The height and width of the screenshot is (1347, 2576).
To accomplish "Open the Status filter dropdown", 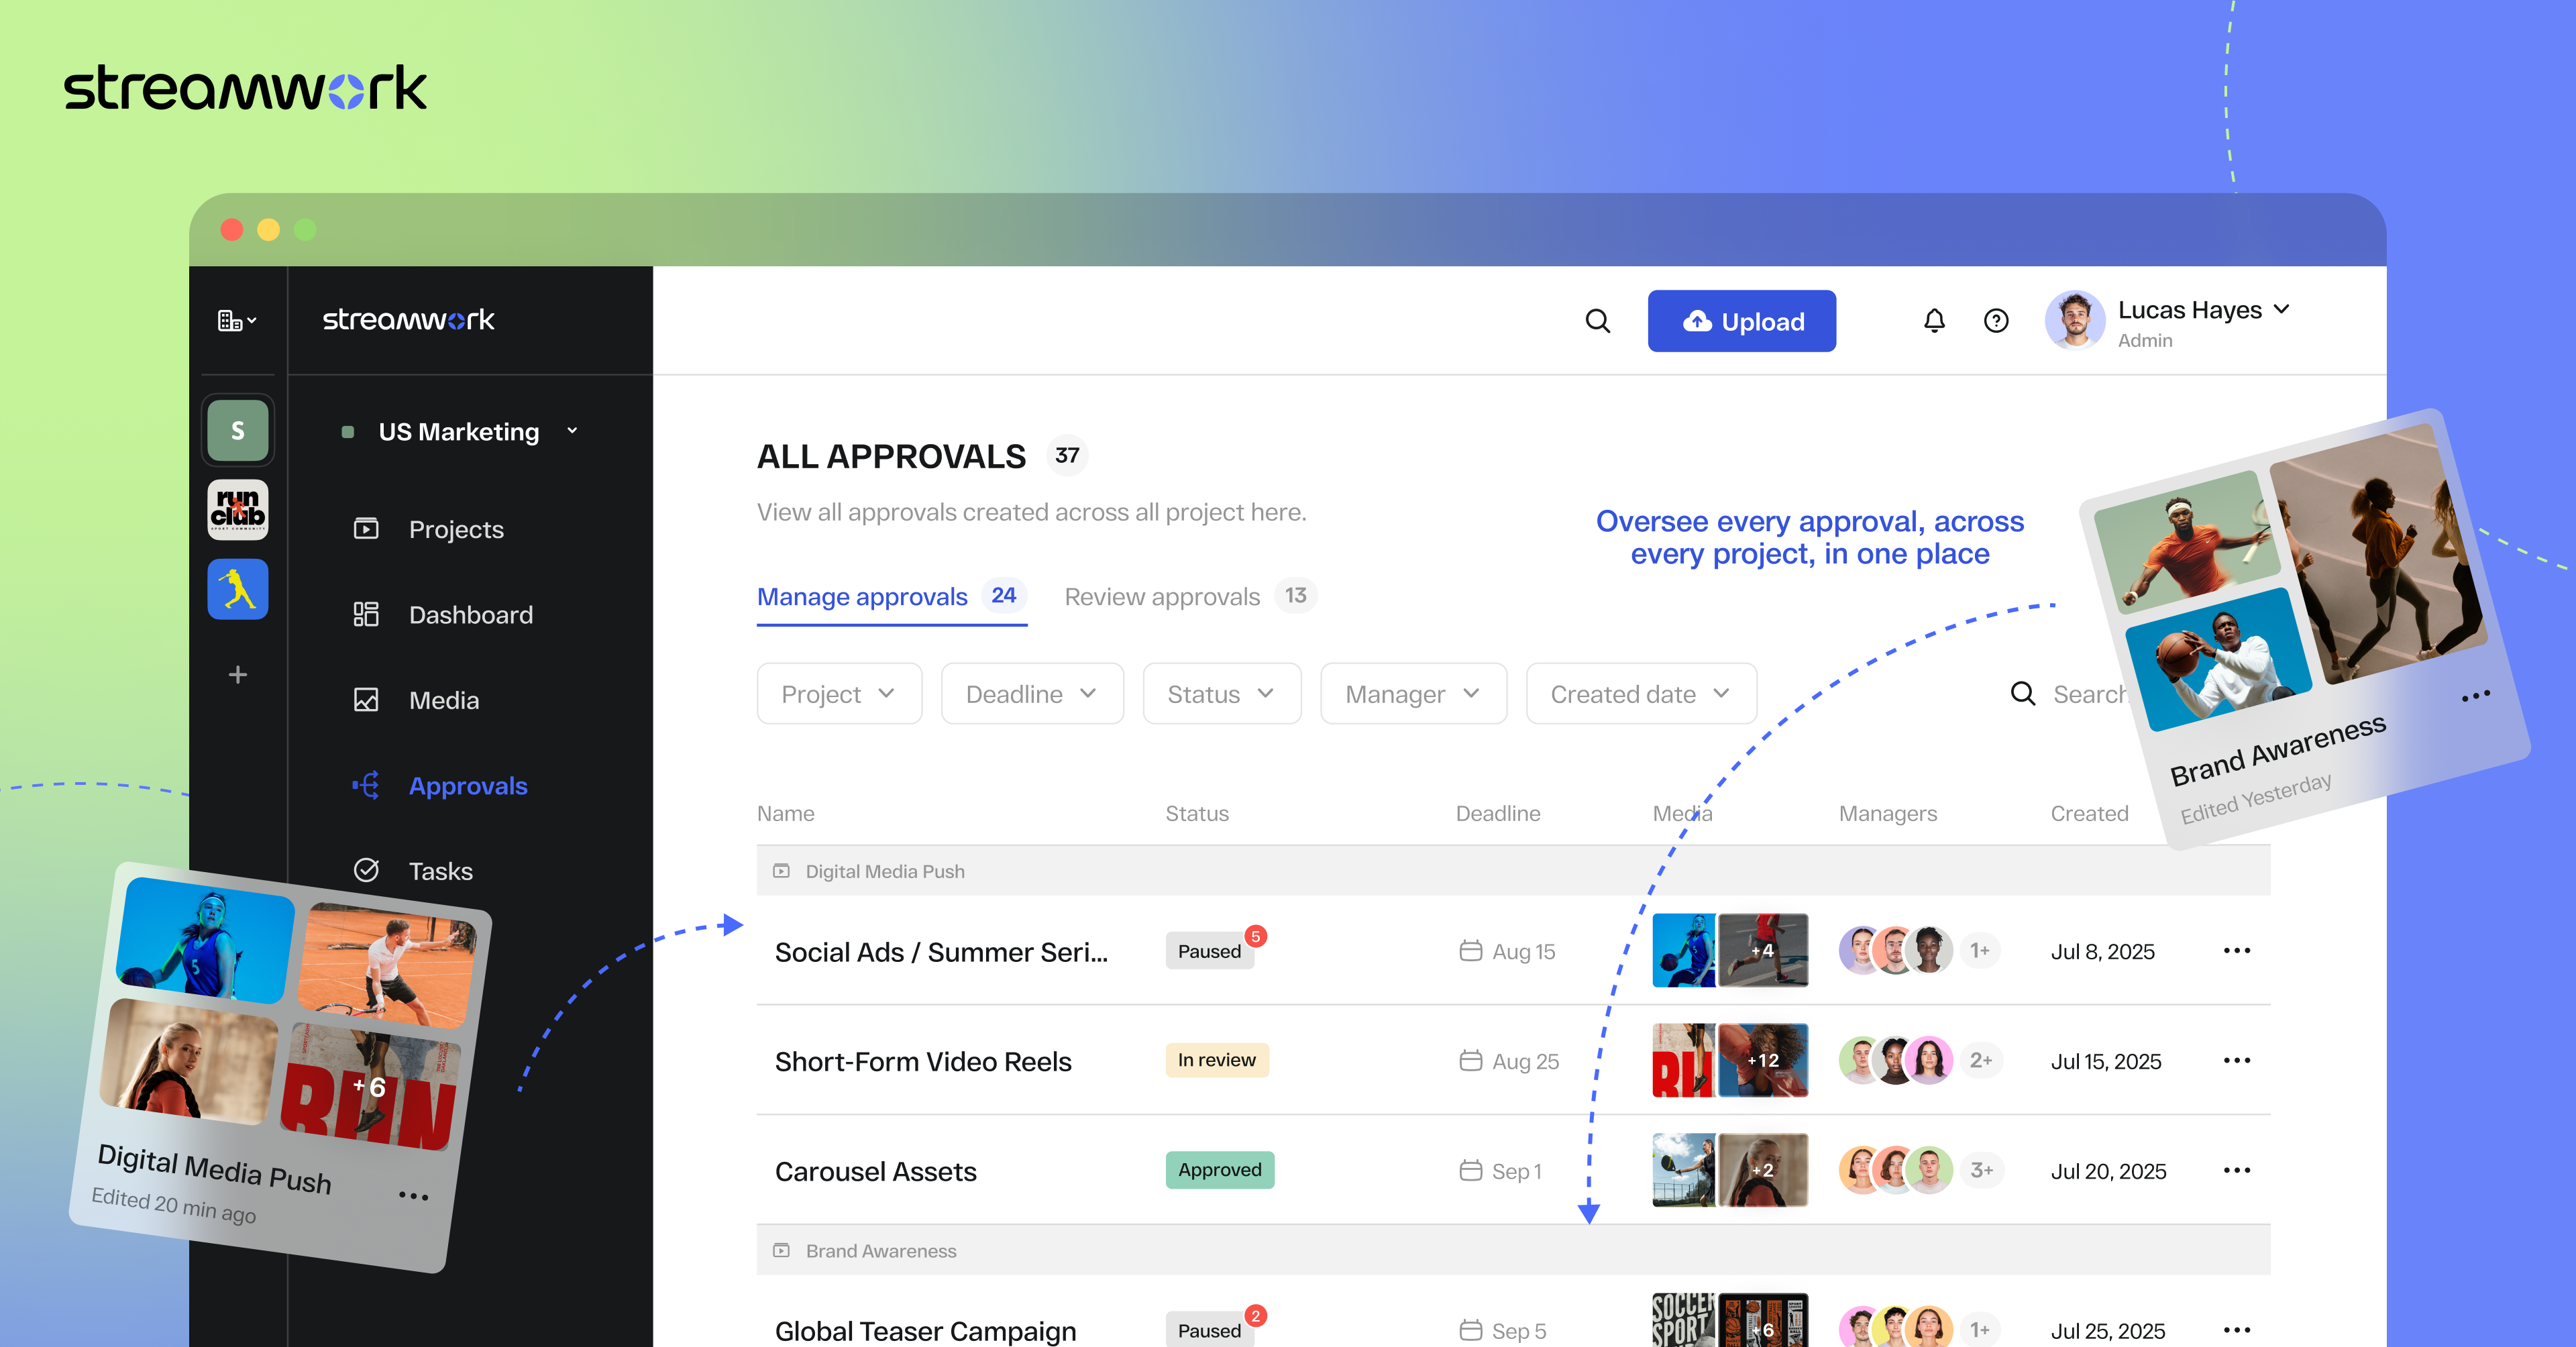I will [1221, 694].
